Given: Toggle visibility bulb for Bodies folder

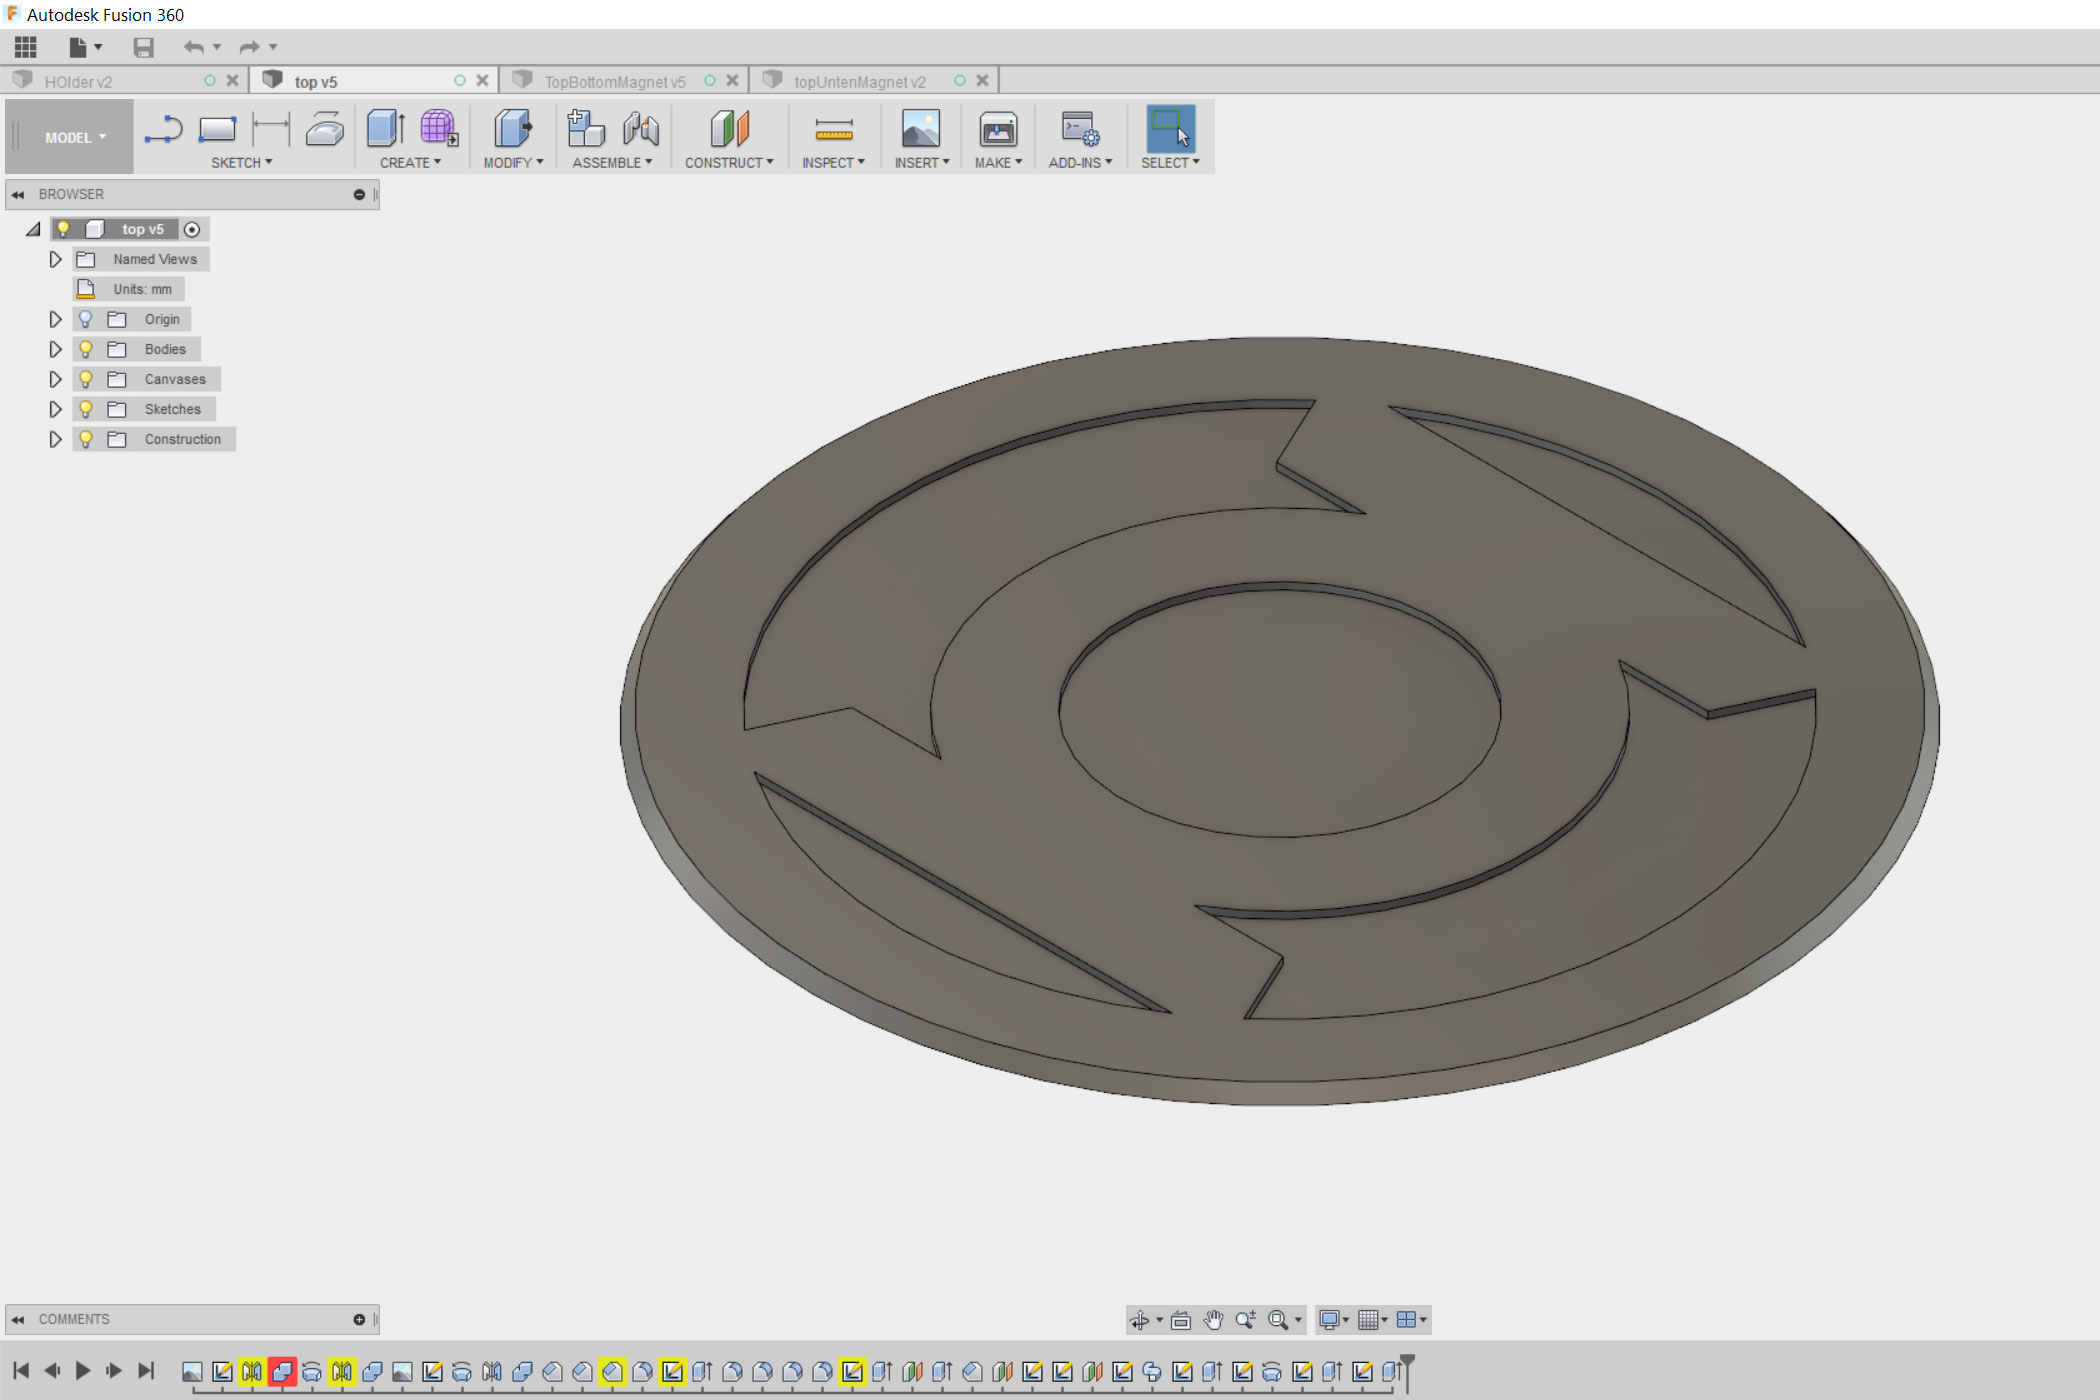Looking at the screenshot, I should click(x=86, y=349).
